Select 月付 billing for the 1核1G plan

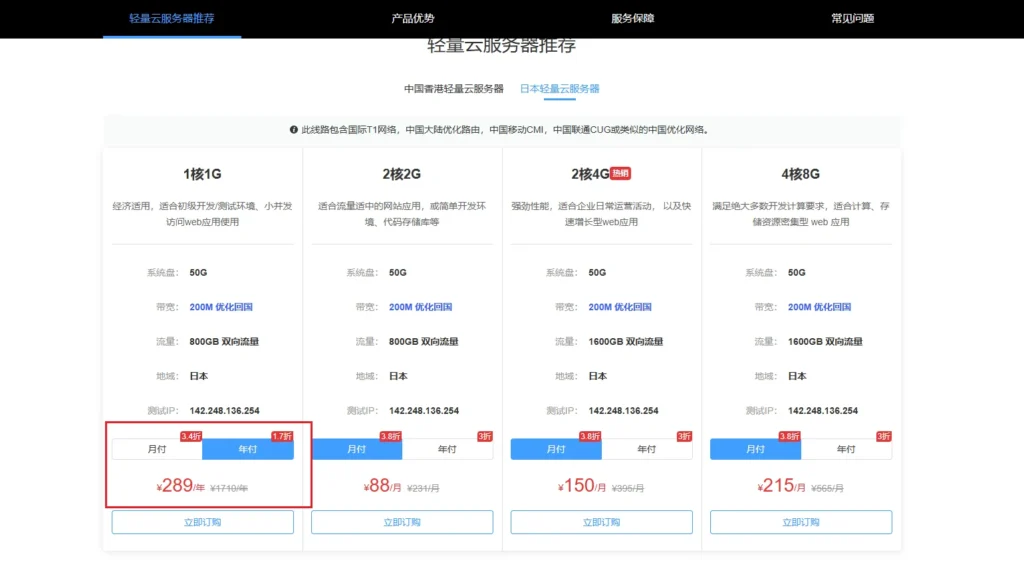(157, 450)
